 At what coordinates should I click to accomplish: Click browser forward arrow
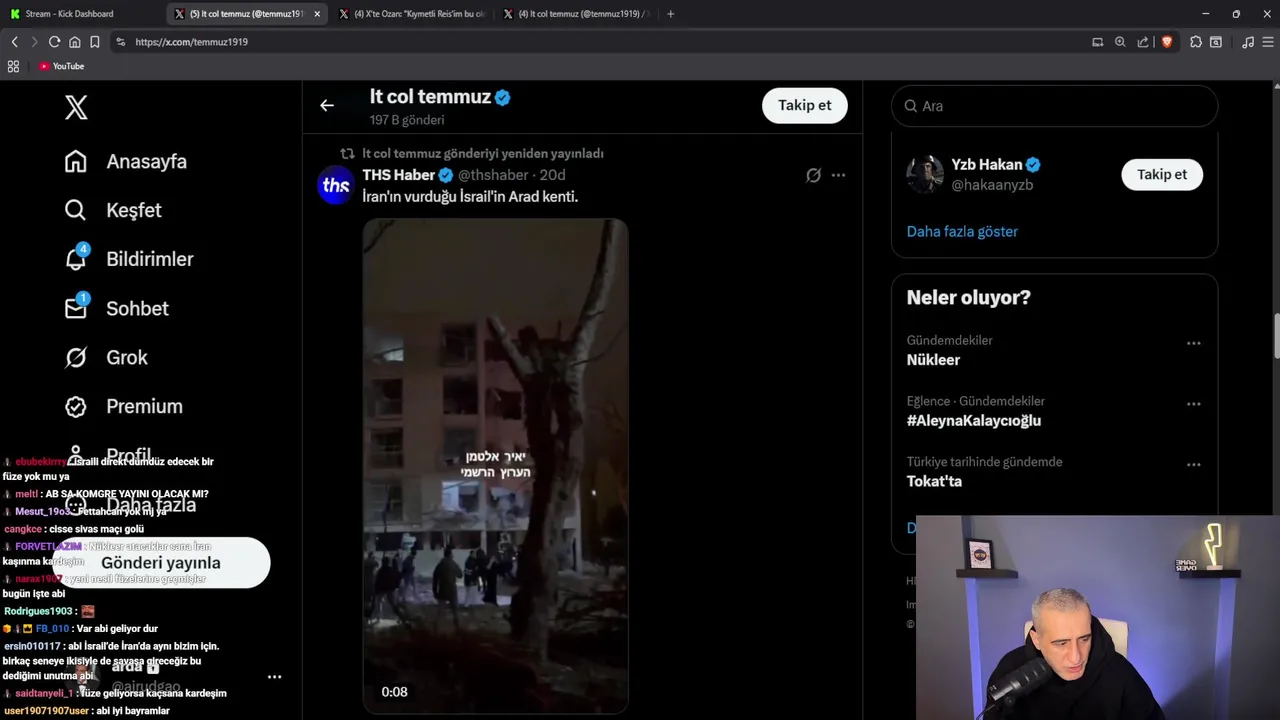tap(34, 42)
